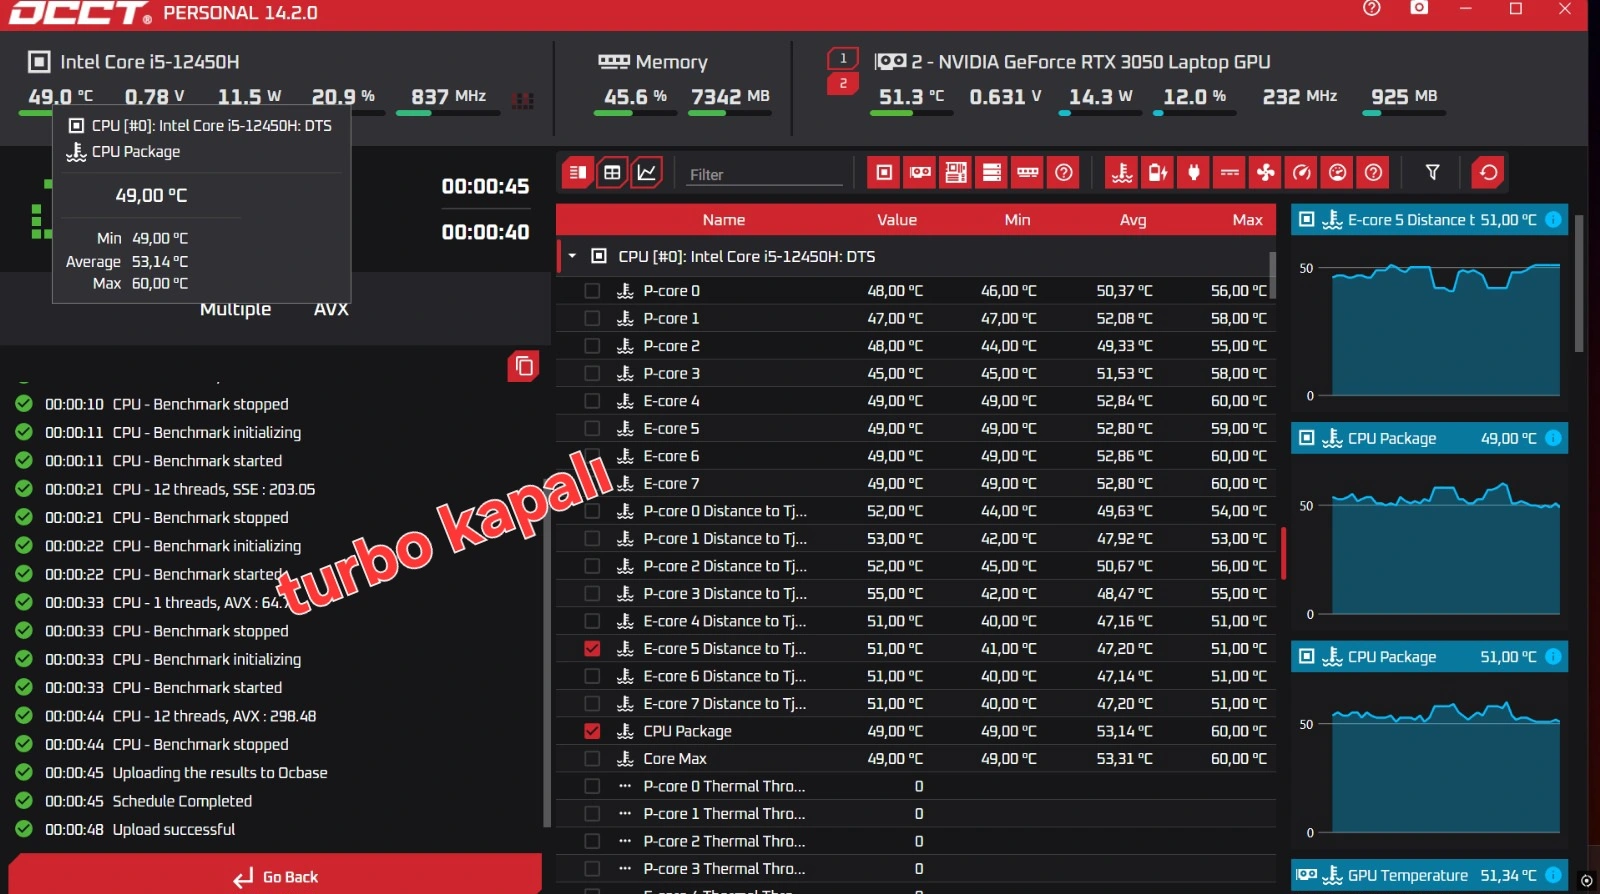Filter by usage dial sensor type
Viewport: 1600px width, 894px height.
(x=1338, y=173)
